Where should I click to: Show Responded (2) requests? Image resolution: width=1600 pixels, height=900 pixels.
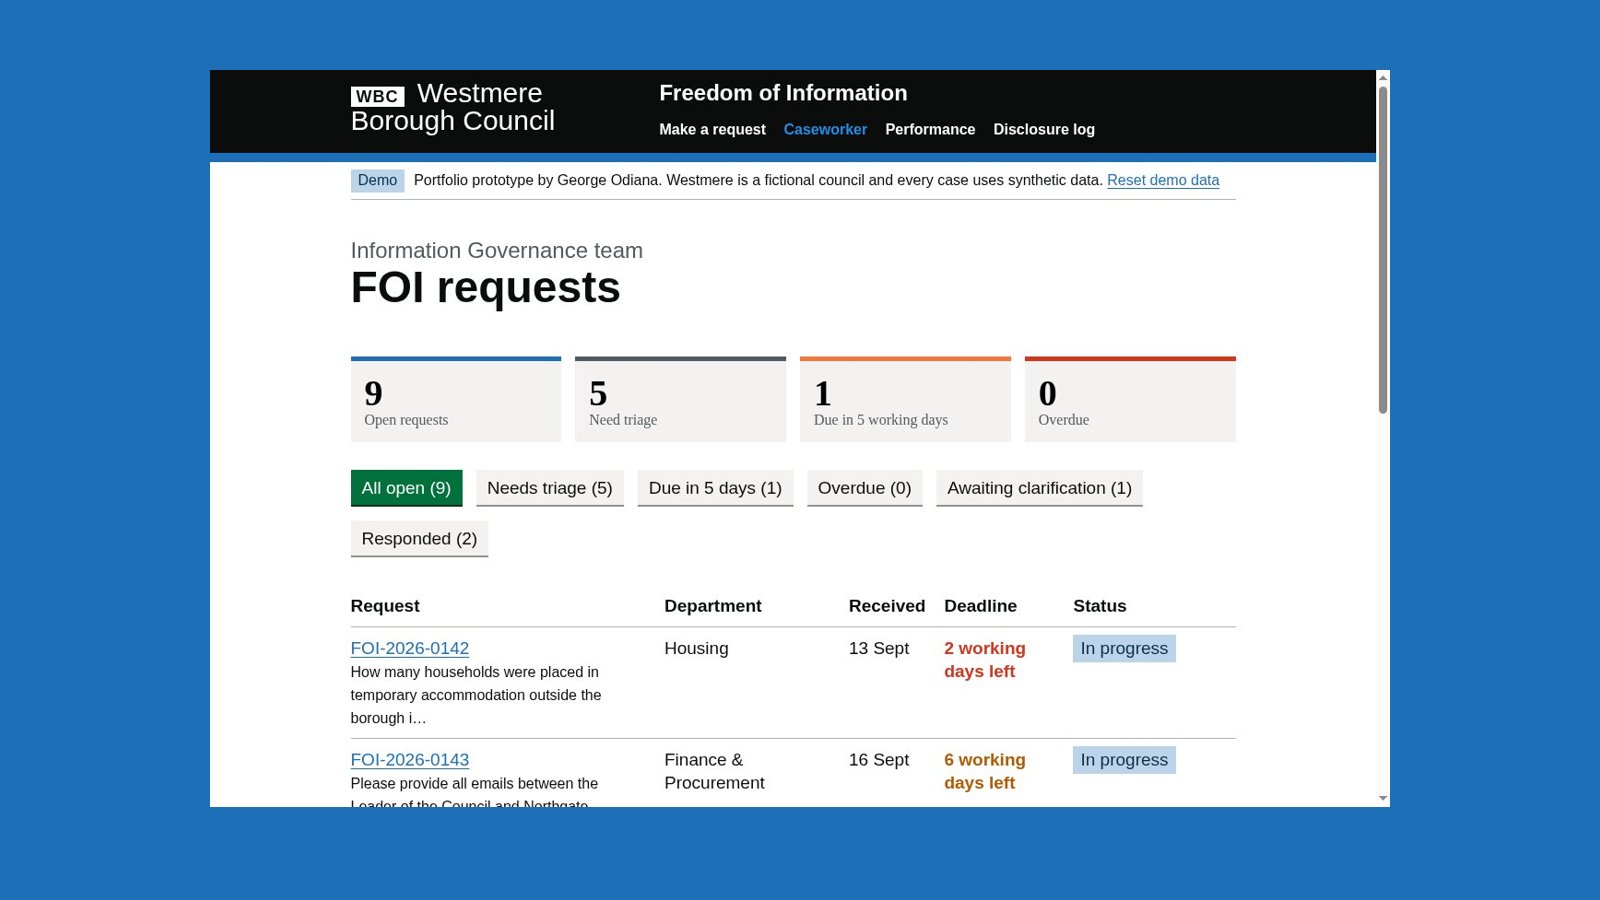coord(419,539)
